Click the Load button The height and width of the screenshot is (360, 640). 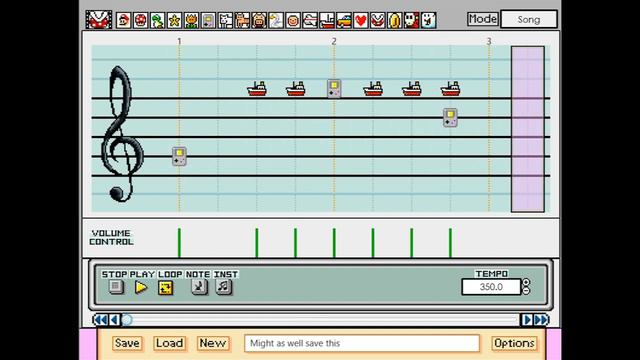click(169, 343)
